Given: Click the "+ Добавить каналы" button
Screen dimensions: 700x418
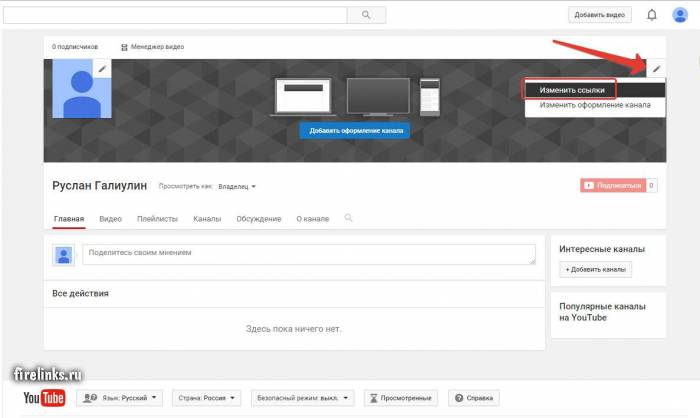Looking at the screenshot, I should (x=595, y=269).
